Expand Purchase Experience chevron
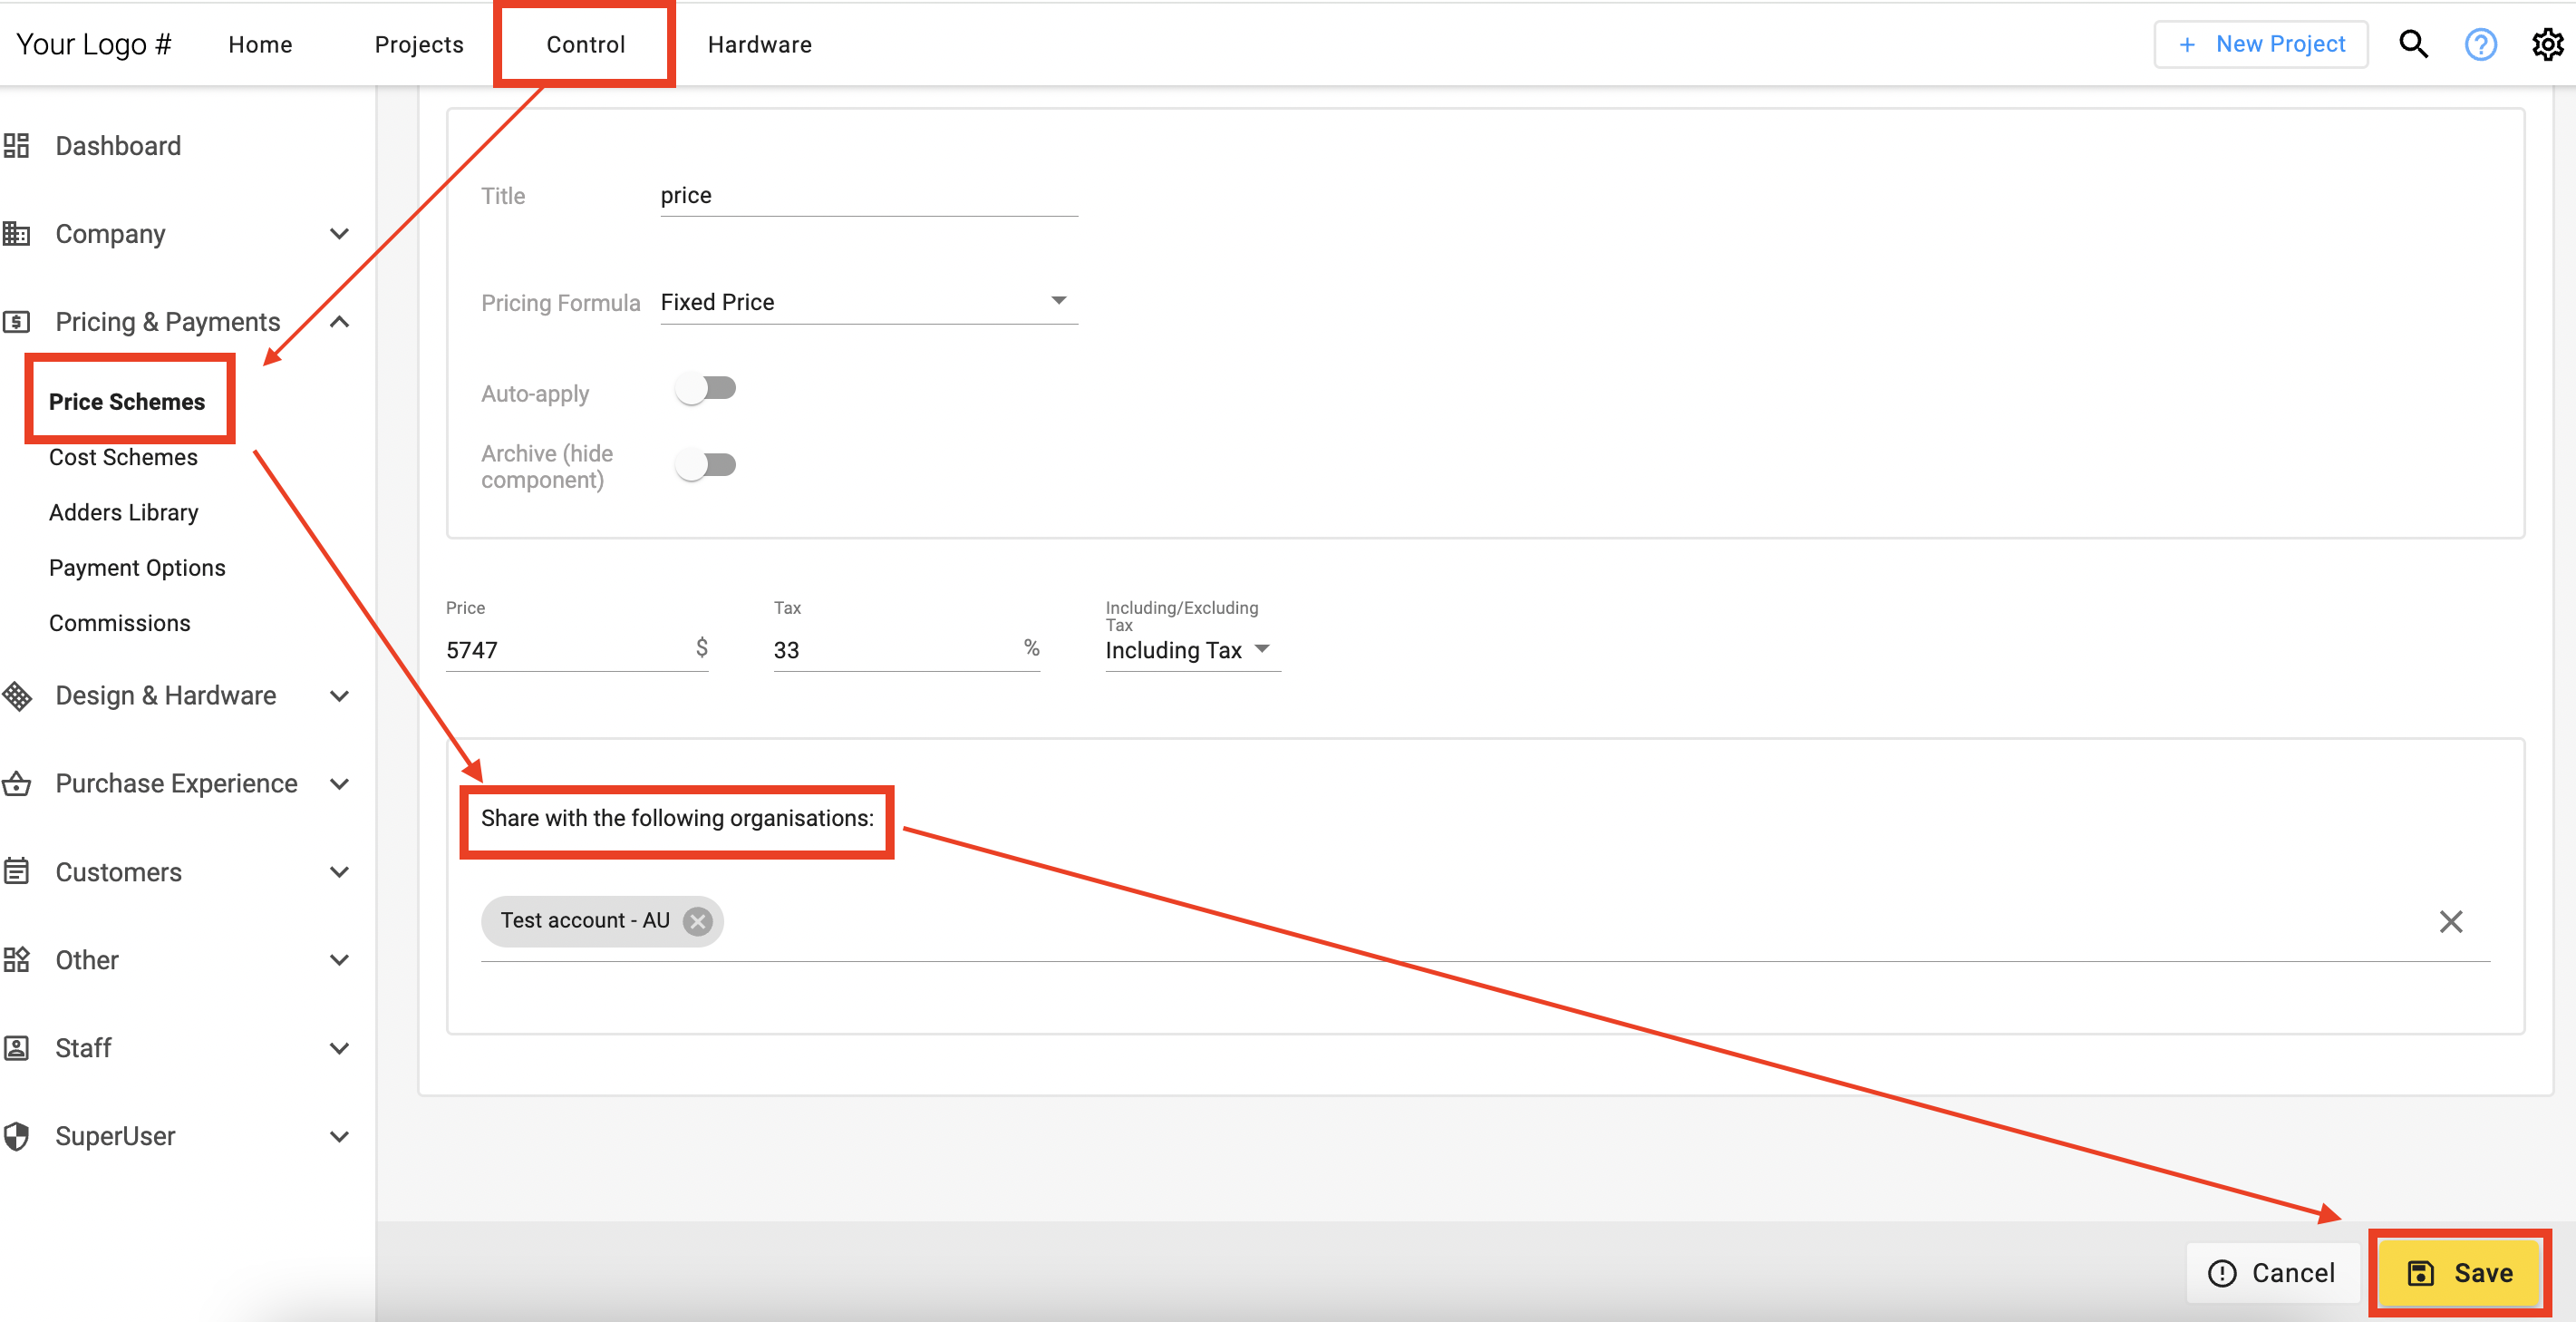 click(x=340, y=784)
